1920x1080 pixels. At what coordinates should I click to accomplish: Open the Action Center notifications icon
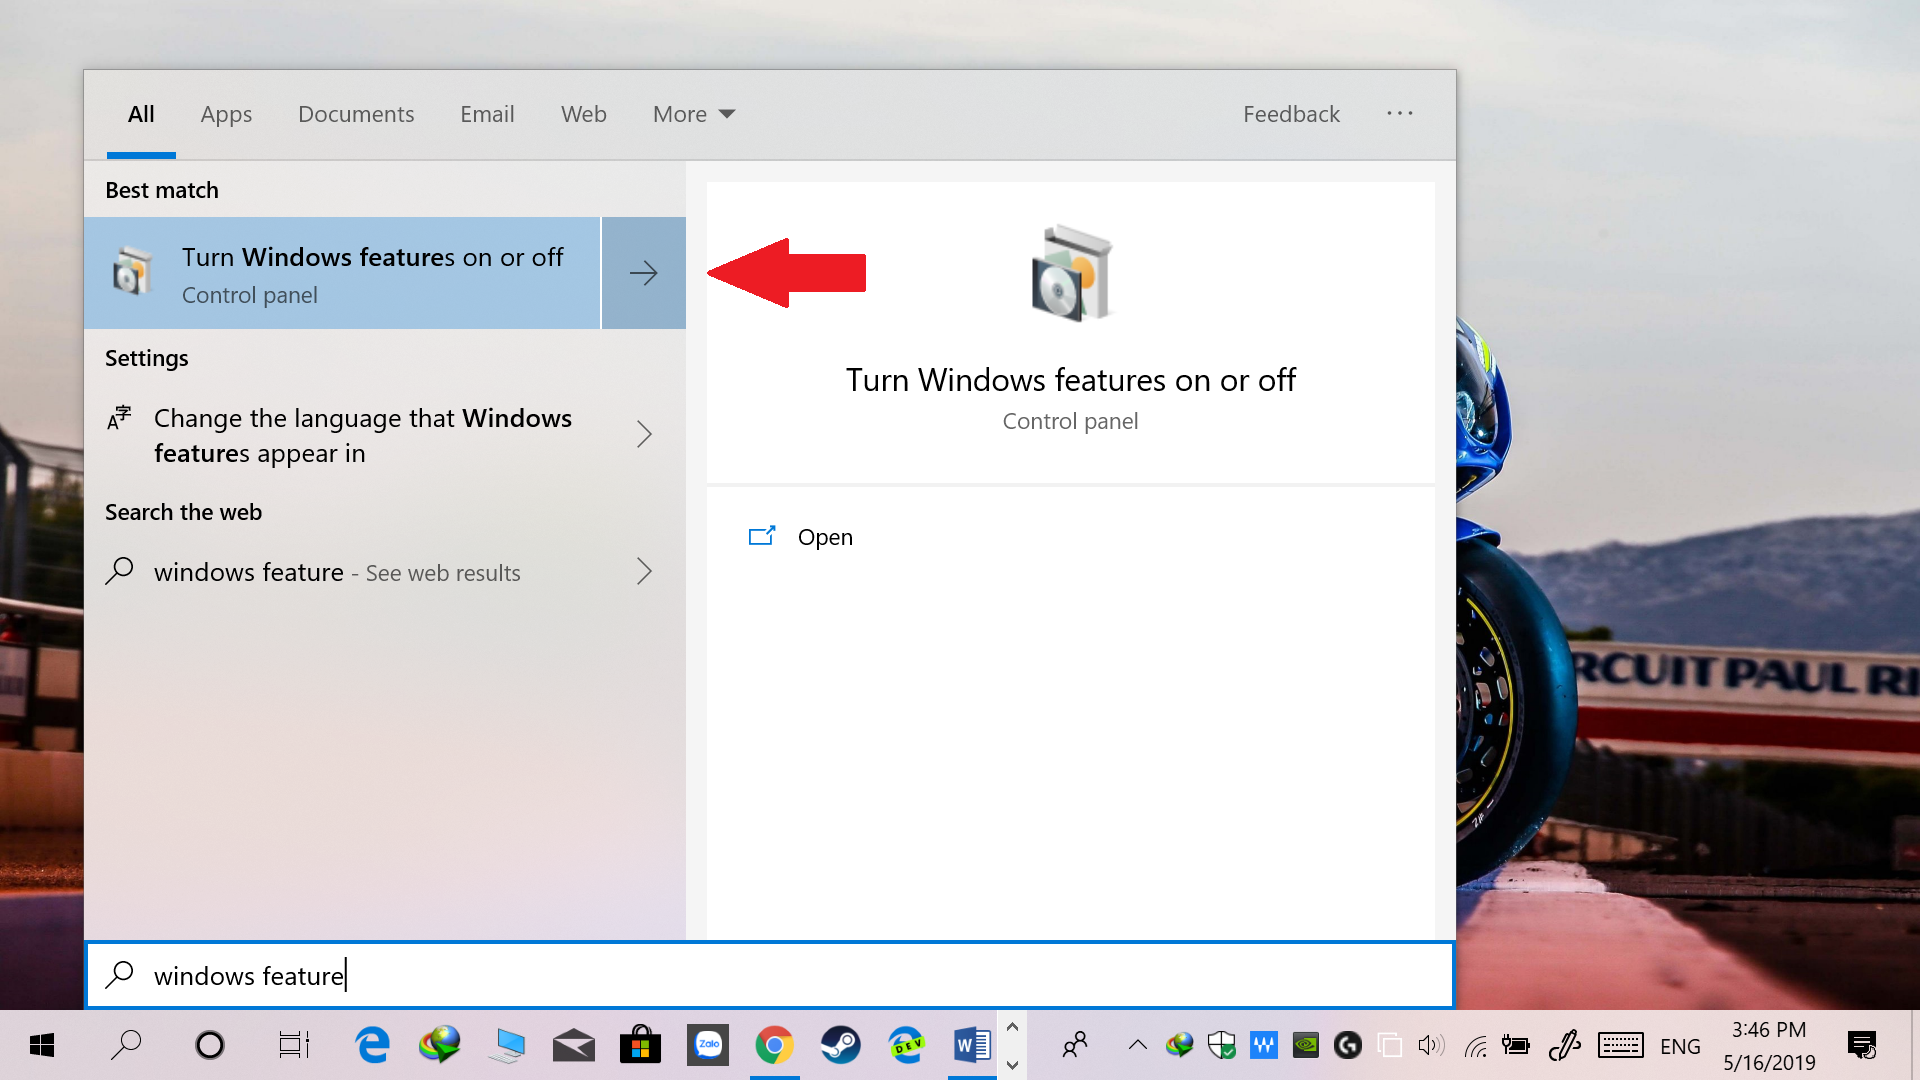(x=1862, y=1046)
